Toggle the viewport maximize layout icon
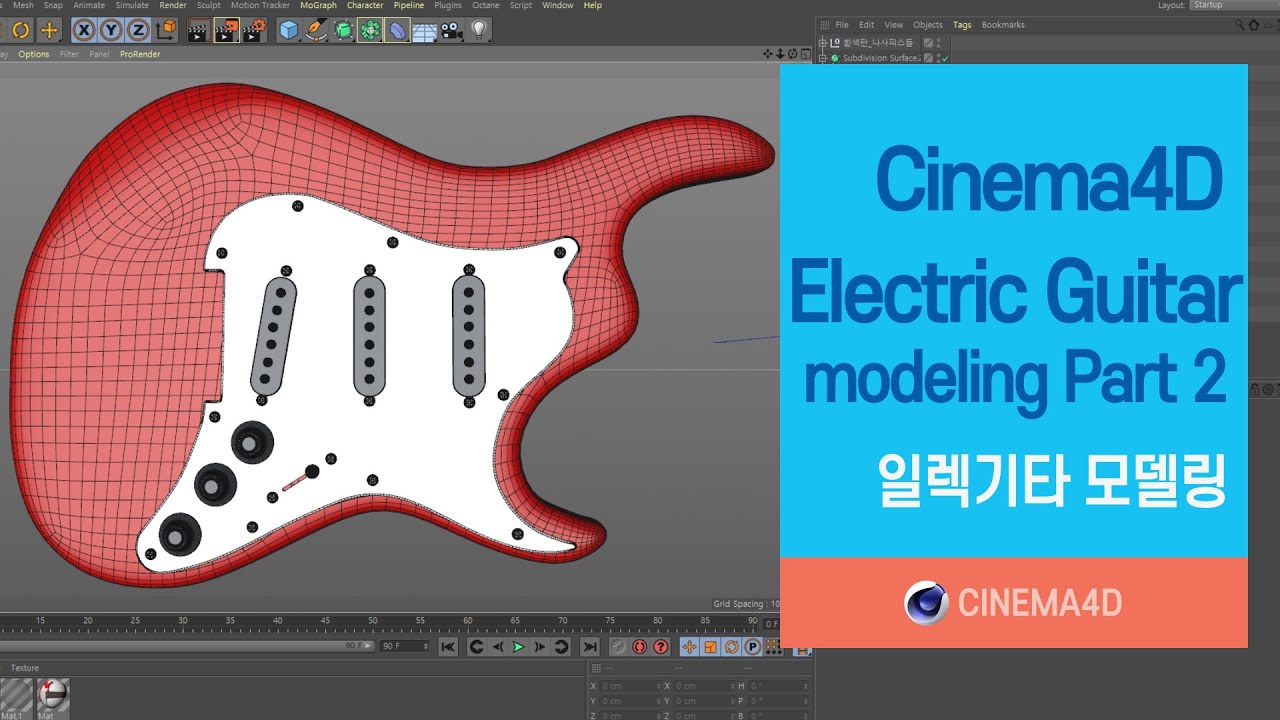This screenshot has width=1280, height=720. (x=805, y=54)
